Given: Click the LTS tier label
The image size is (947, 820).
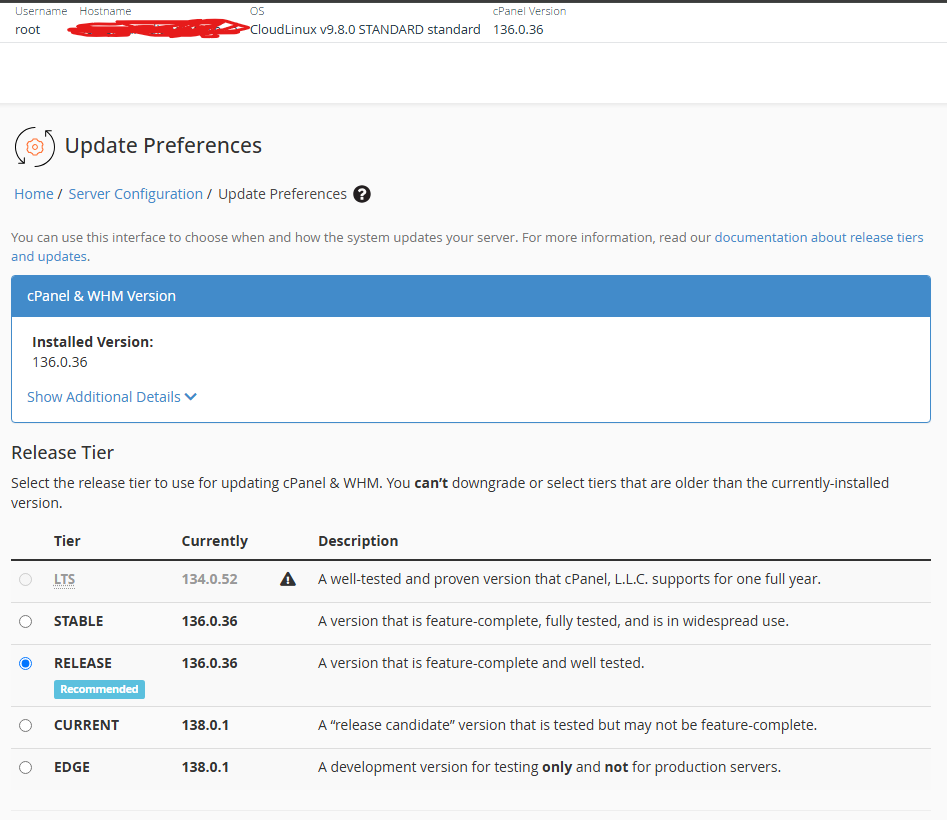Looking at the screenshot, I should pos(65,580).
